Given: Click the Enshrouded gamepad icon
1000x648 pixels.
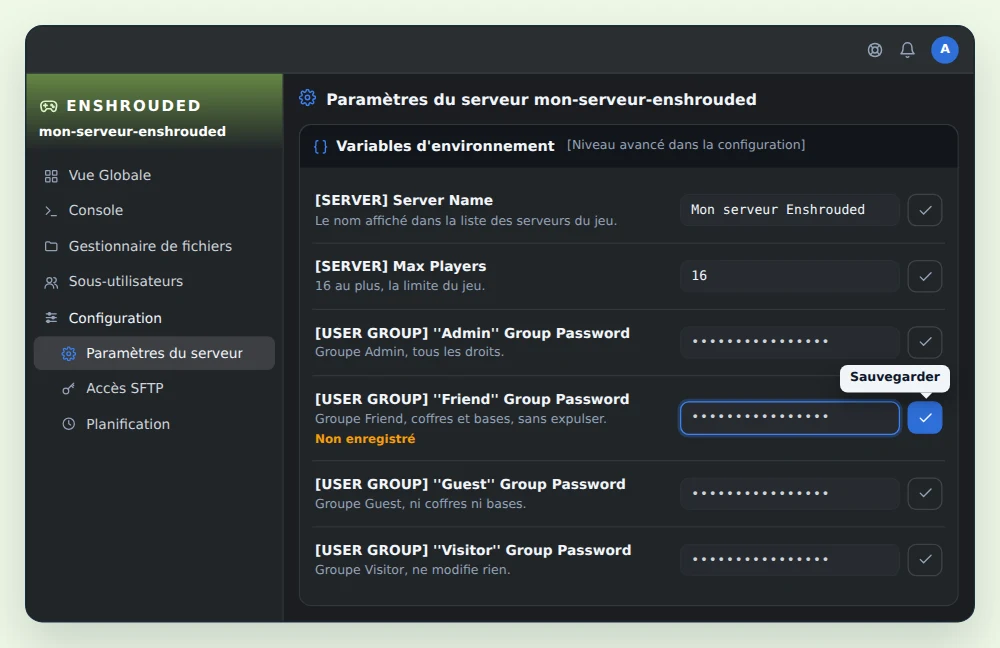Looking at the screenshot, I should pos(48,106).
